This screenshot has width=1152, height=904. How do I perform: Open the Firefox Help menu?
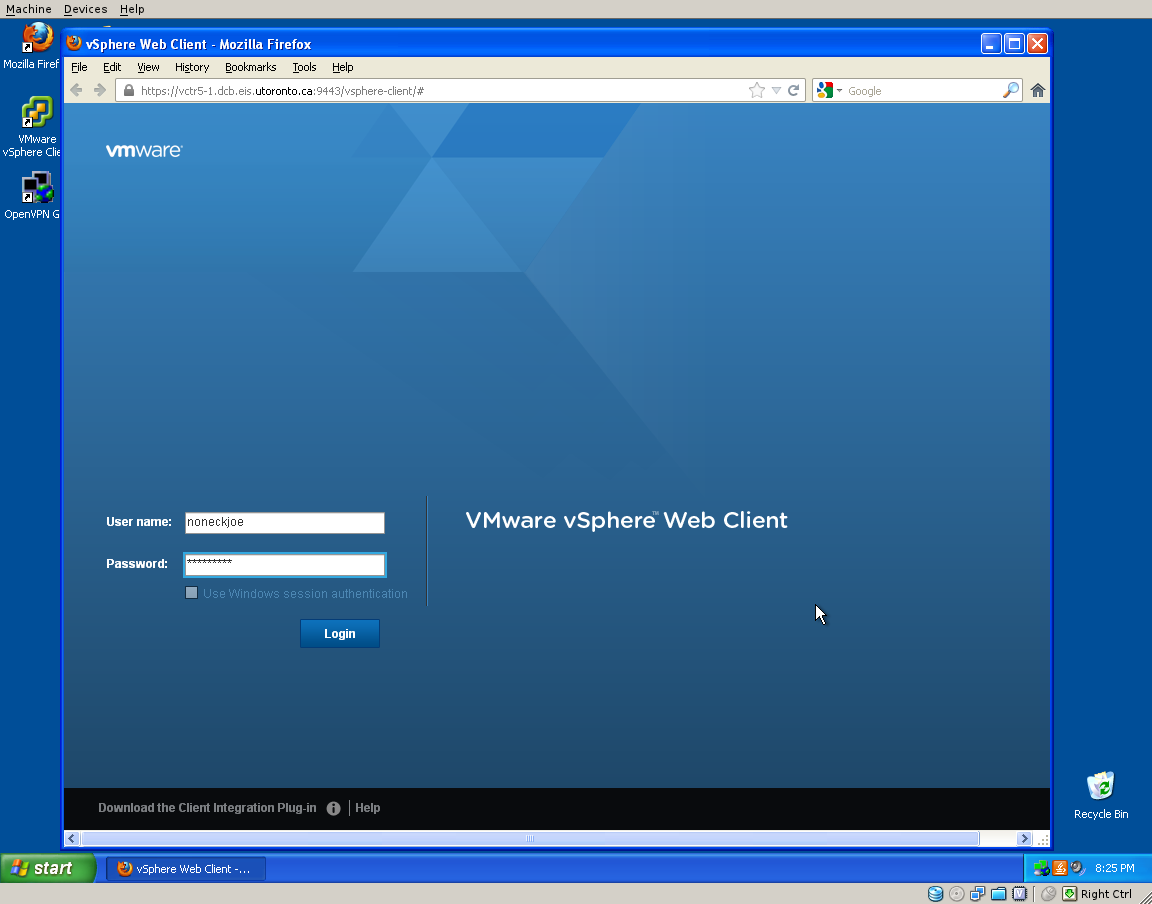342,67
